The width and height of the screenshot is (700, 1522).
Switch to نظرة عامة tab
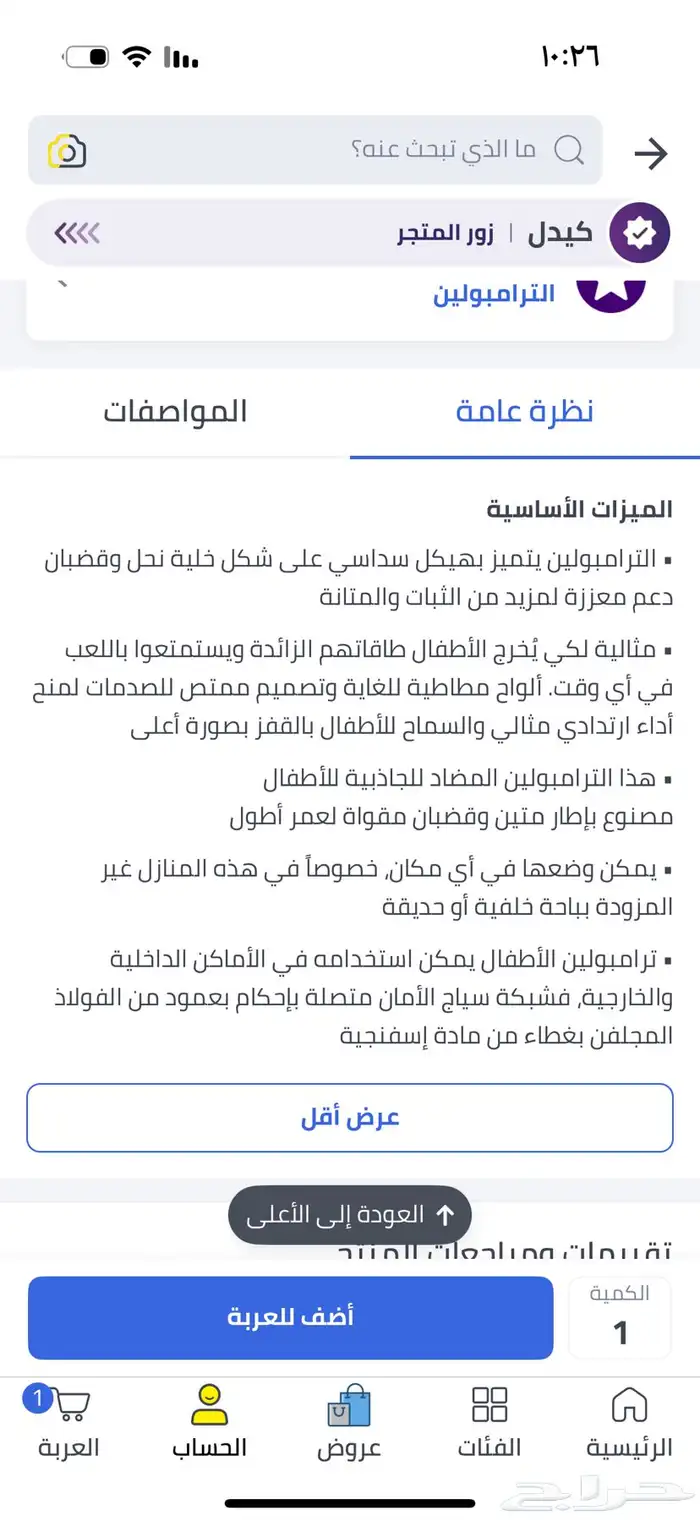pos(524,412)
